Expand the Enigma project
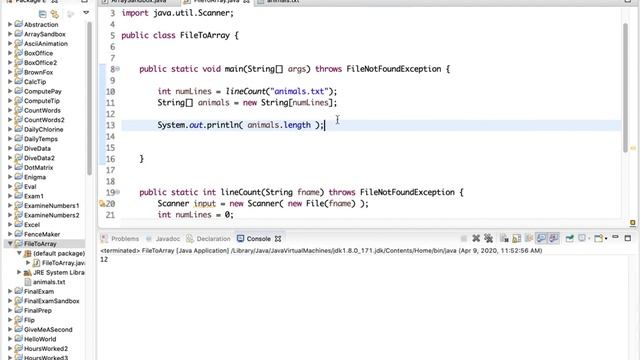640x360 pixels. click(x=10, y=177)
